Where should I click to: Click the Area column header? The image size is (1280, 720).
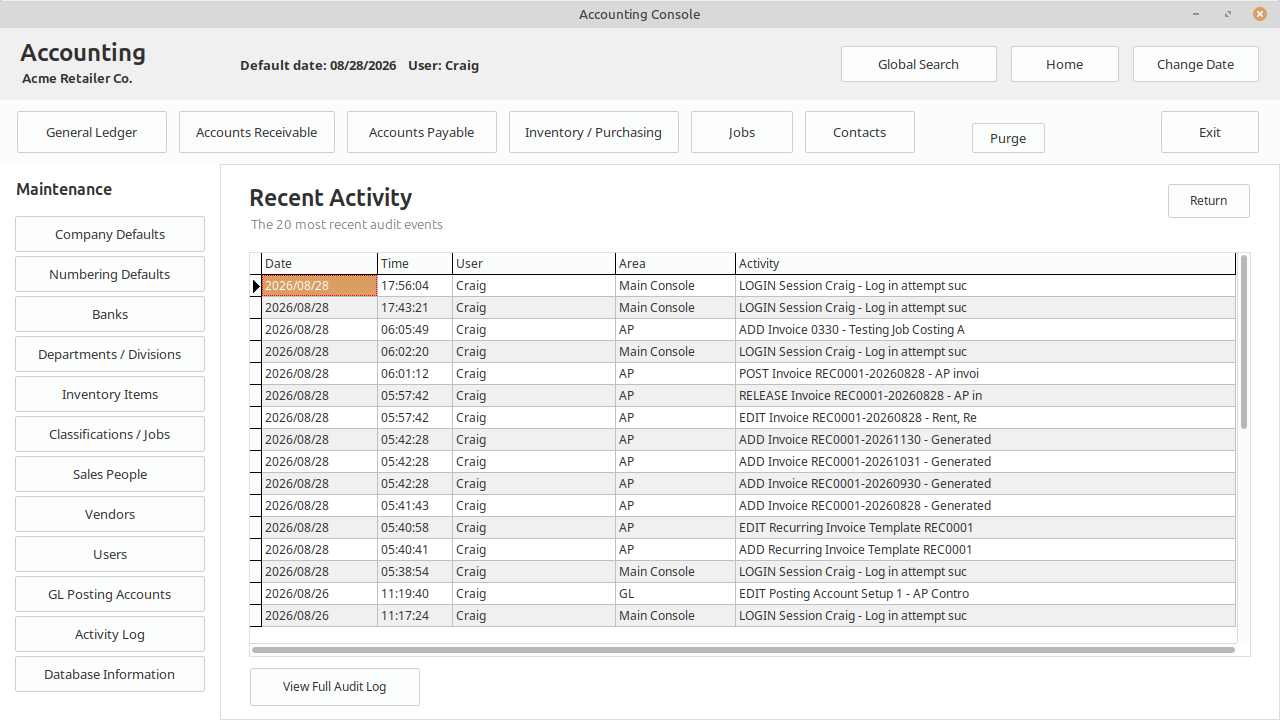point(675,263)
